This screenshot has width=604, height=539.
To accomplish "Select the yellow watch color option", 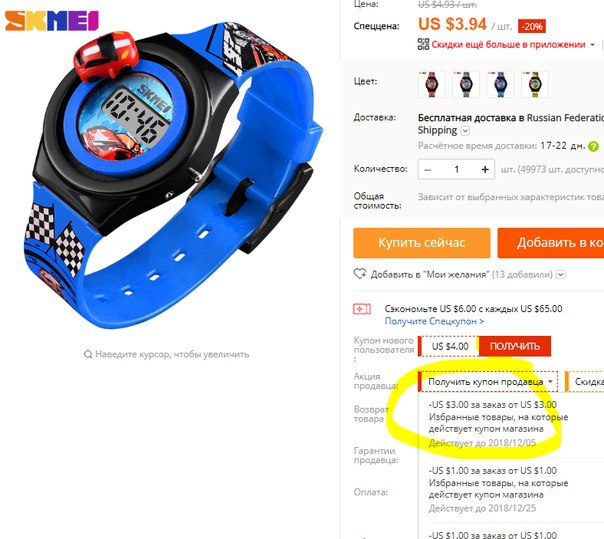I will tap(534, 84).
